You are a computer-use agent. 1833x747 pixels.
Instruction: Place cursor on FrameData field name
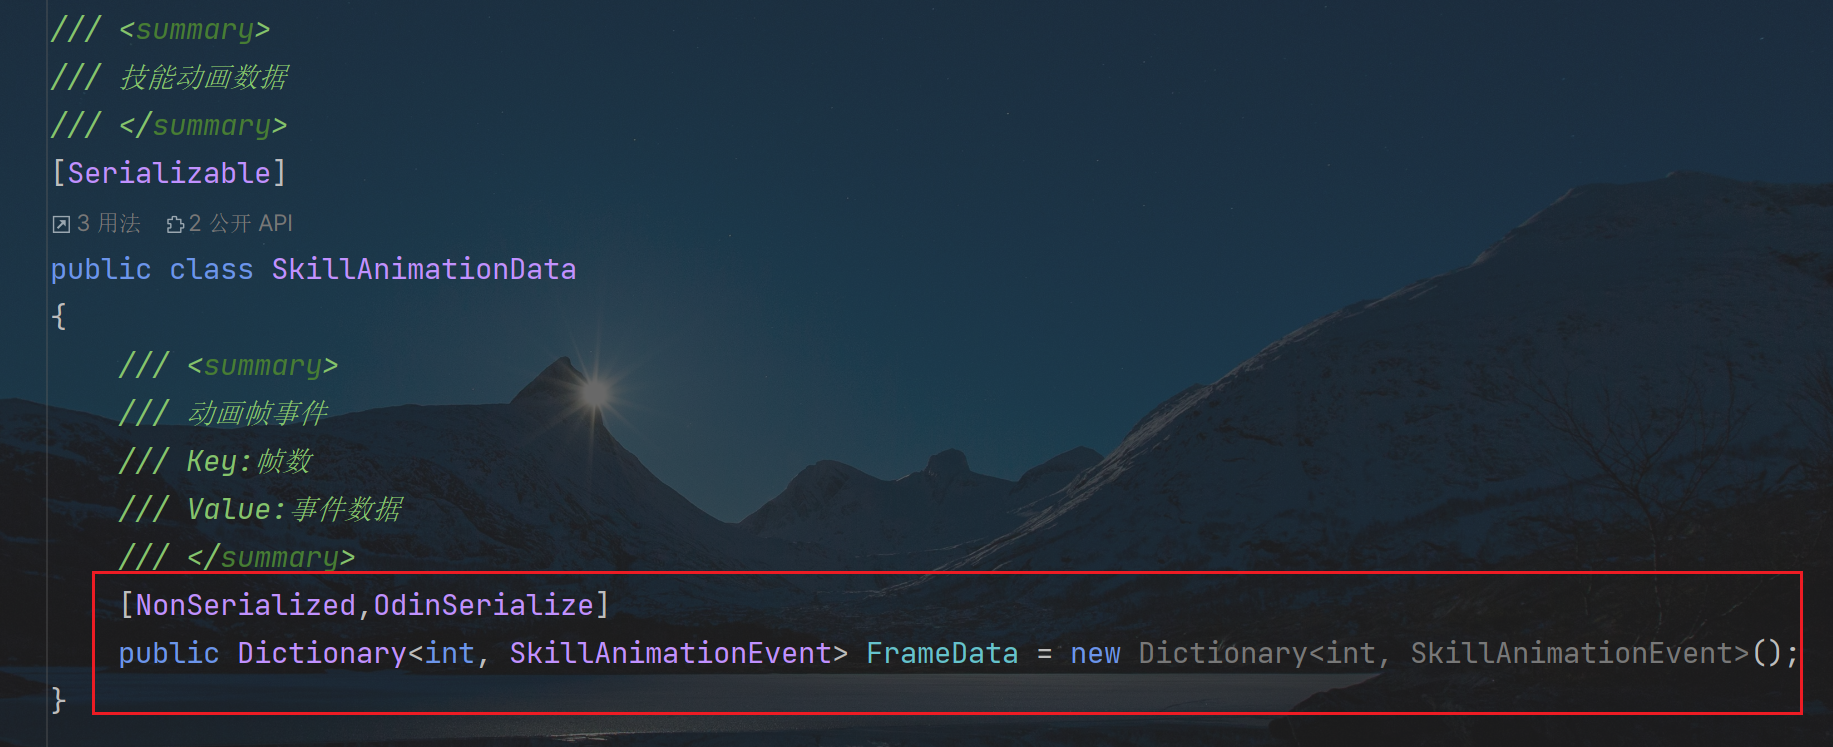click(942, 653)
